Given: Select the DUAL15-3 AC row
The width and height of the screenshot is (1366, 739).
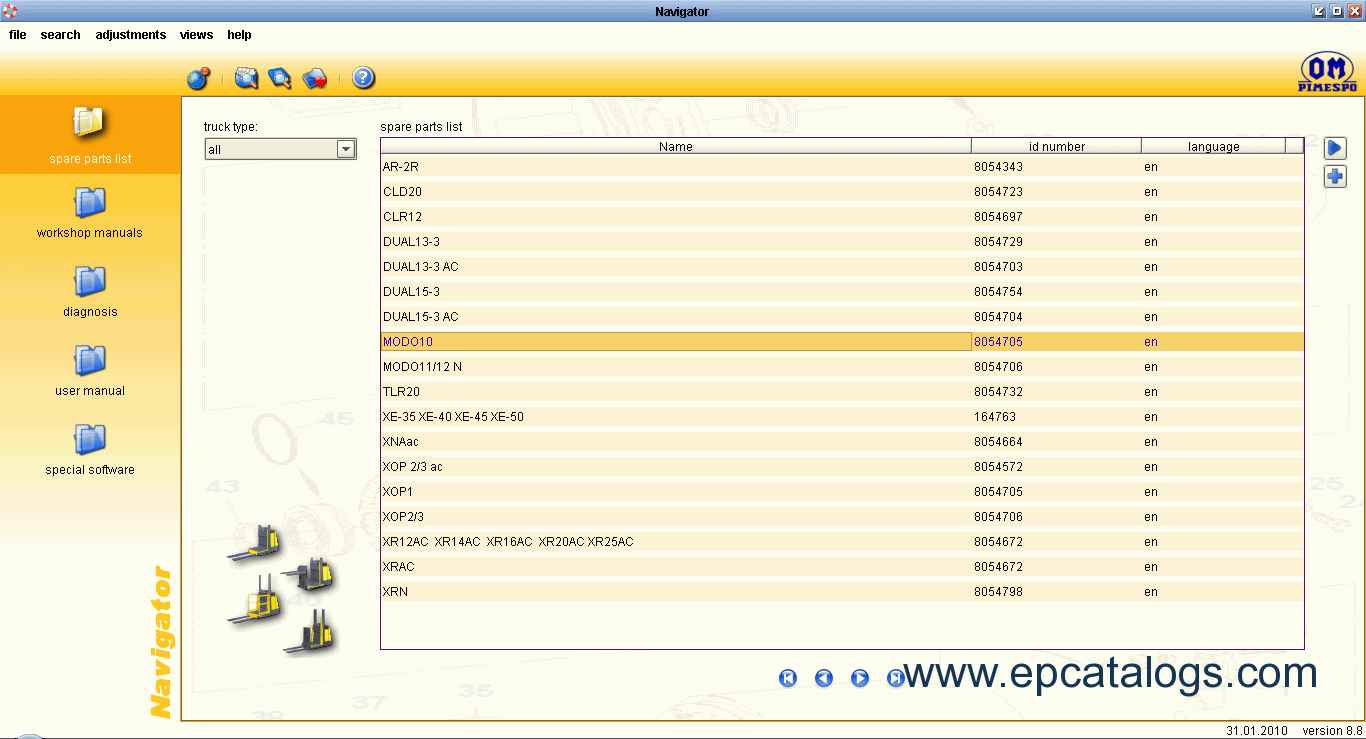Looking at the screenshot, I should click(x=842, y=317).
